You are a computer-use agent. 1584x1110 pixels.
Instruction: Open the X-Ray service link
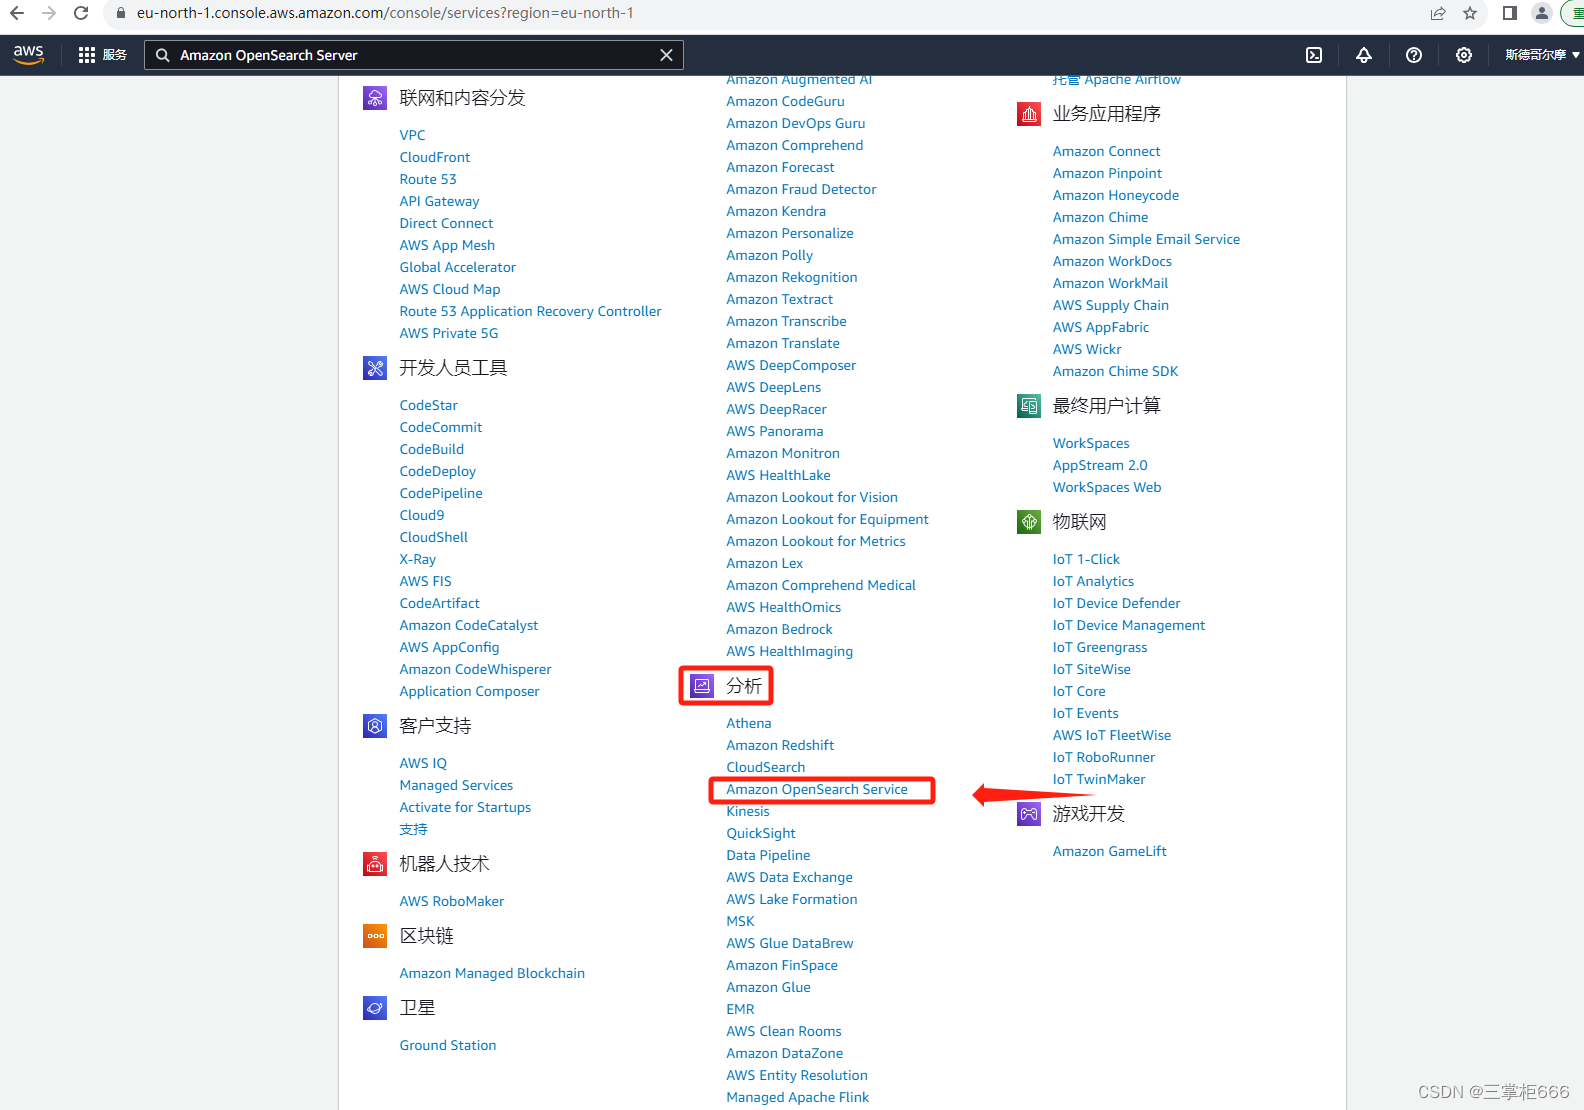click(x=418, y=560)
